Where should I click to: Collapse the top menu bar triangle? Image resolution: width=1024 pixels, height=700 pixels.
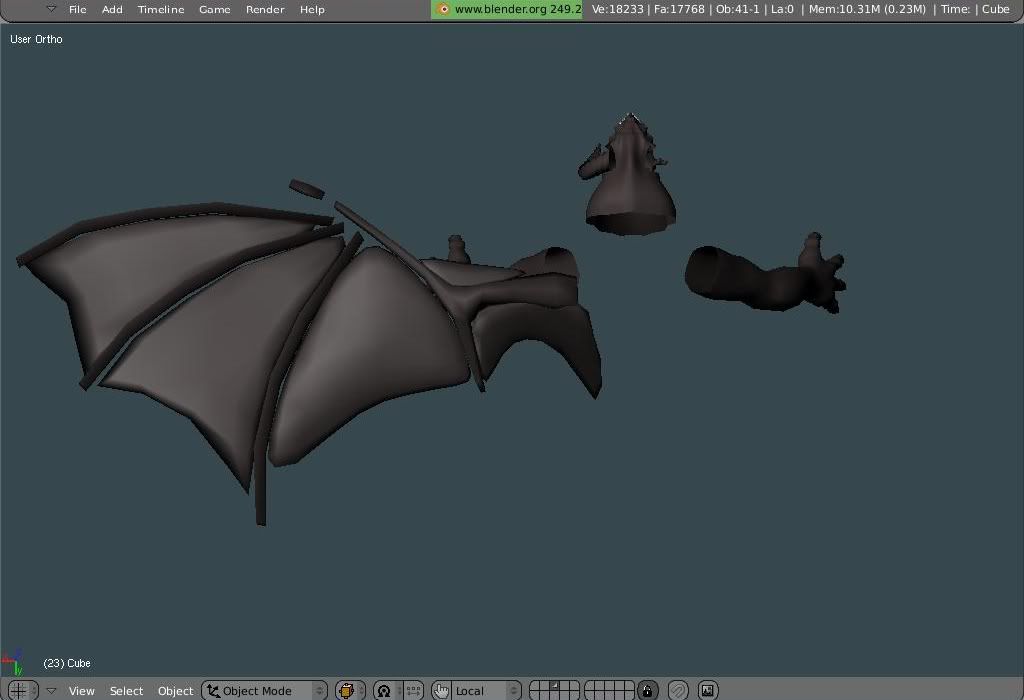click(51, 9)
